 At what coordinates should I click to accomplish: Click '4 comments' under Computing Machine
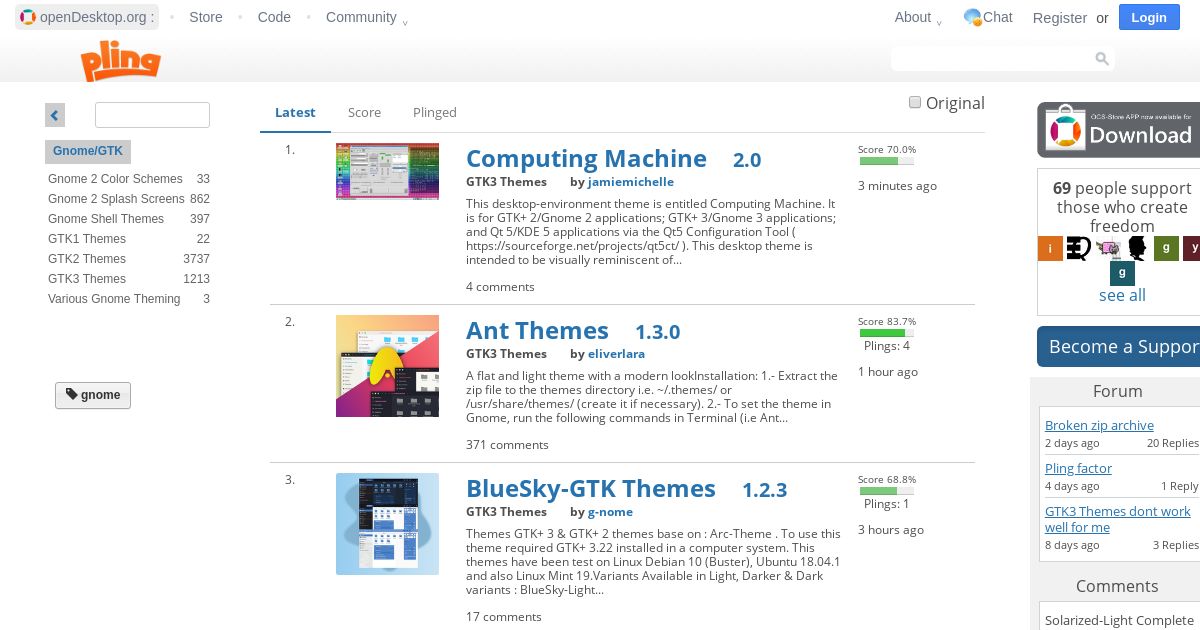[x=500, y=287]
